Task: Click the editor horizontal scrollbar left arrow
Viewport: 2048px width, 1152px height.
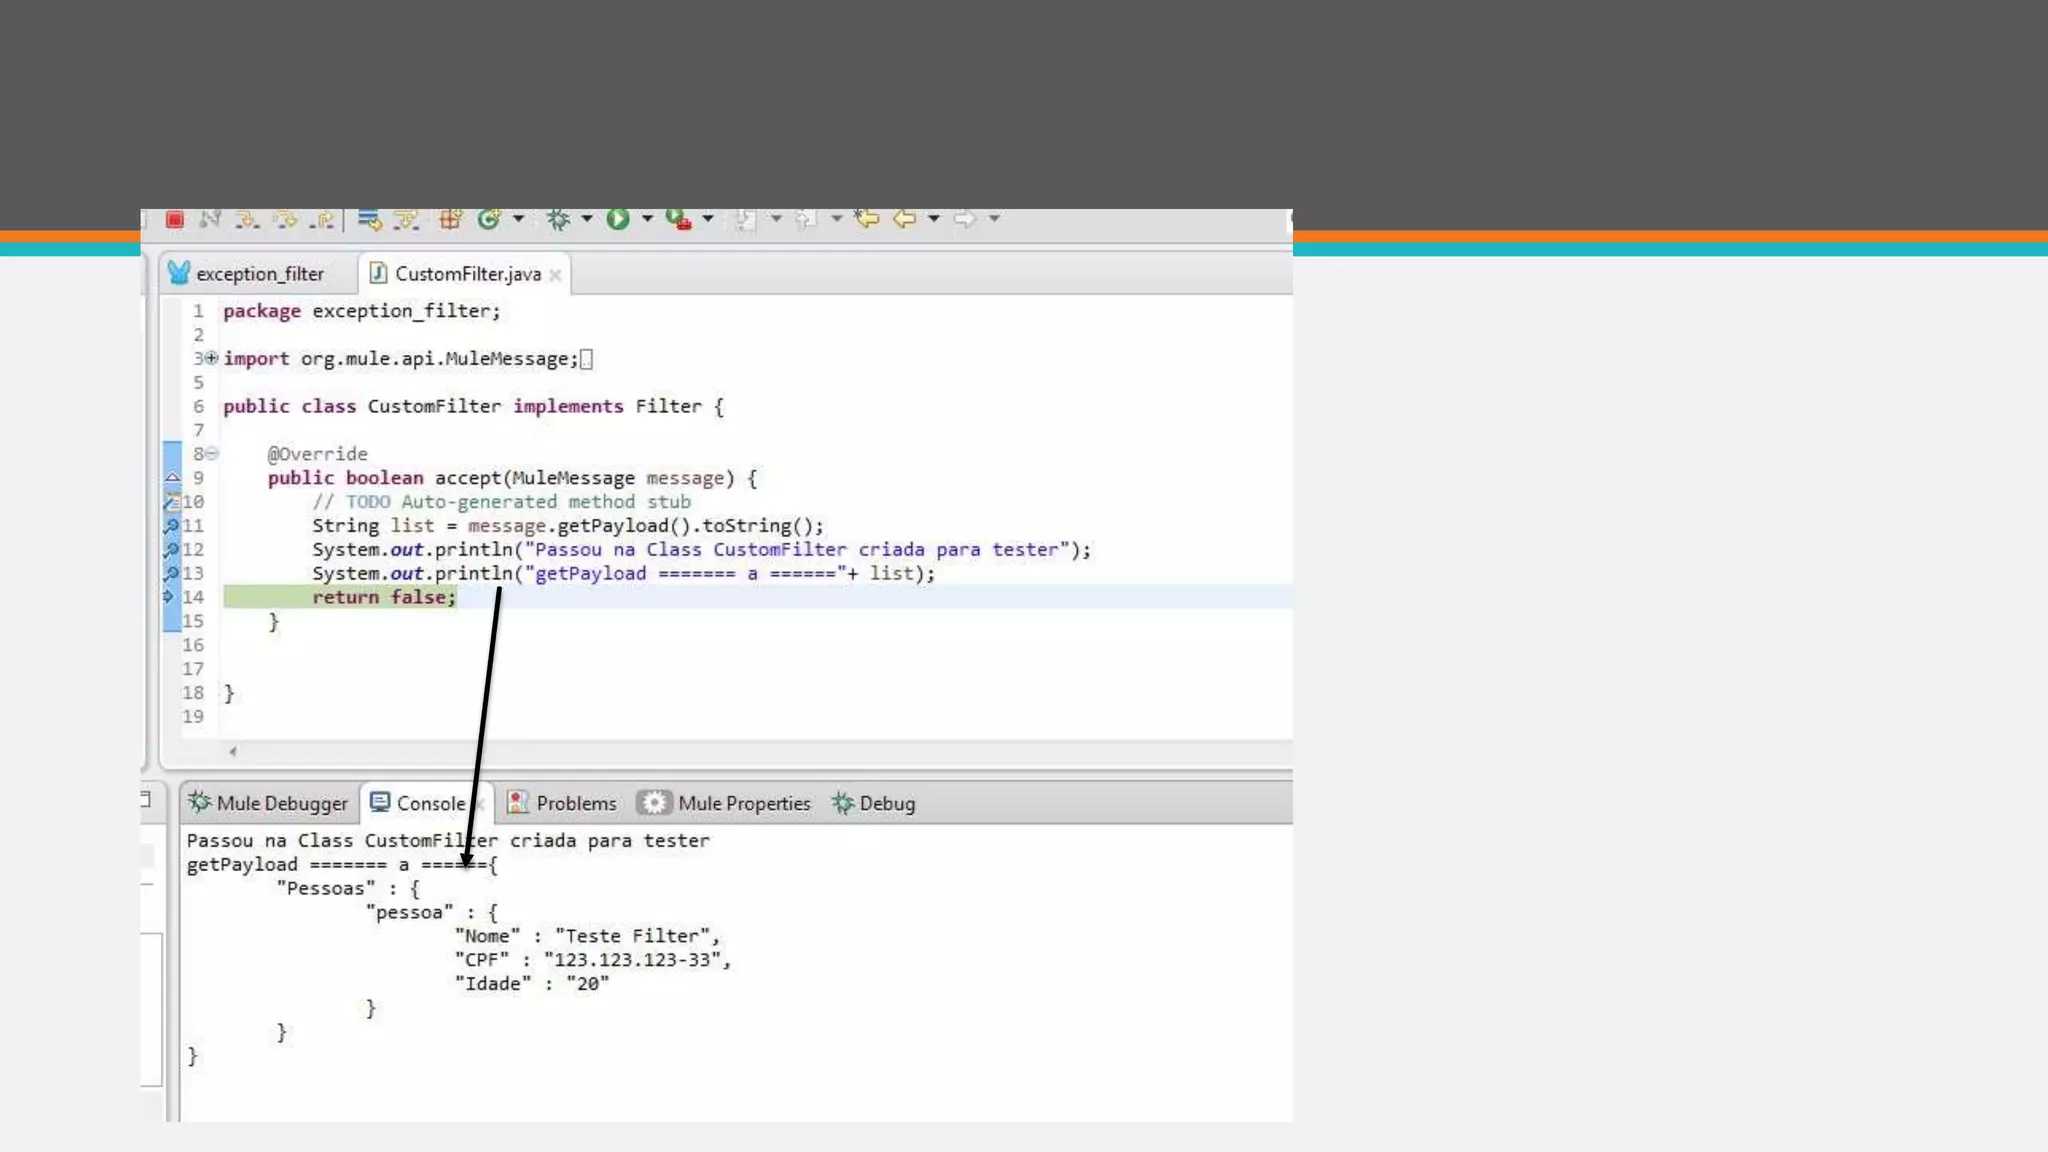Action: pos(233,751)
